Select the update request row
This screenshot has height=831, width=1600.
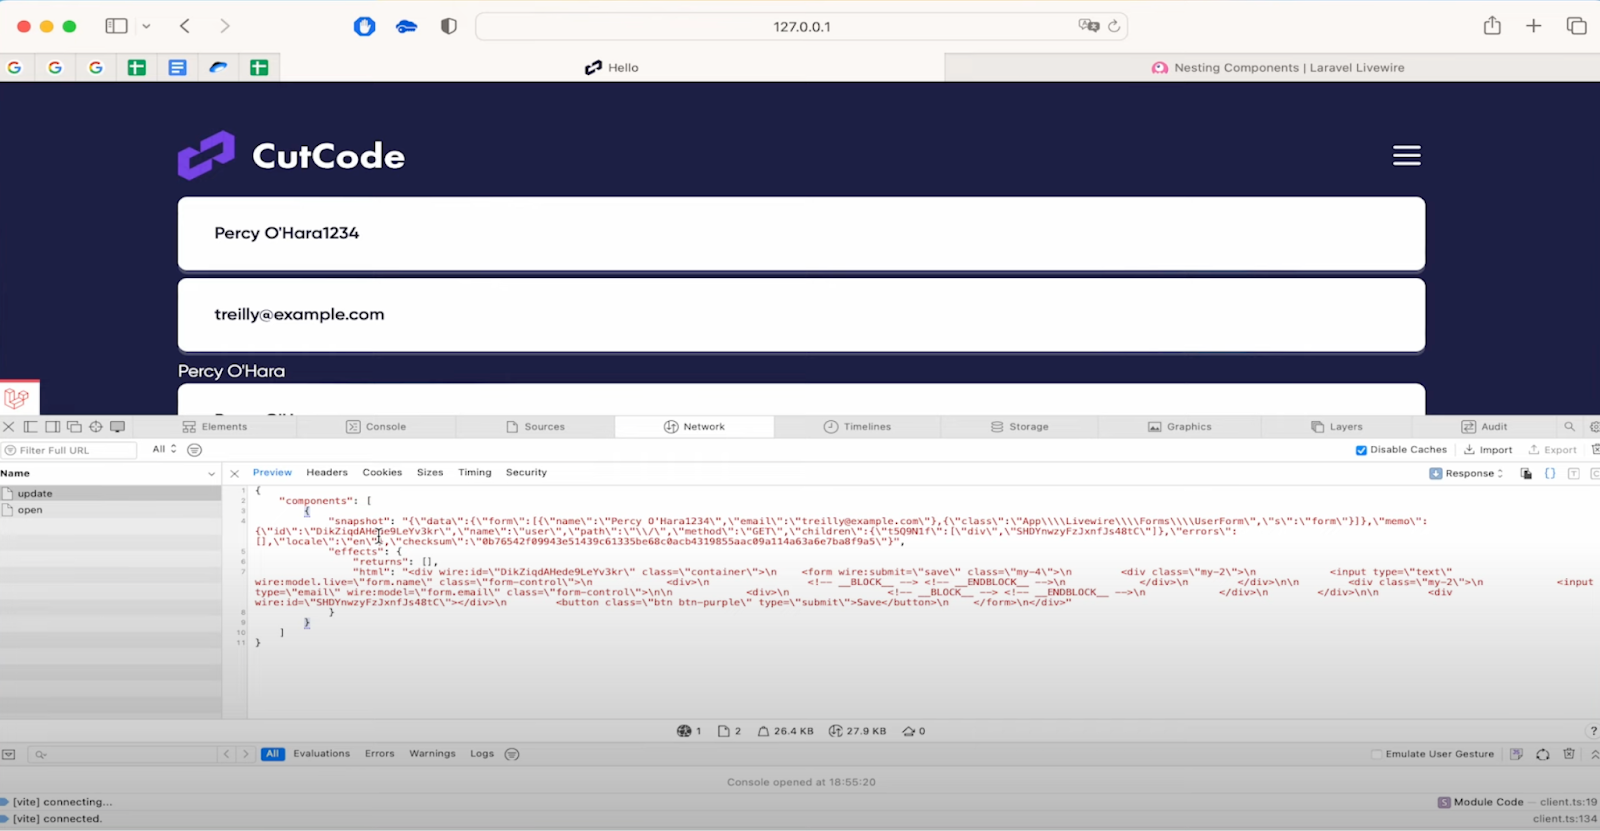110,493
